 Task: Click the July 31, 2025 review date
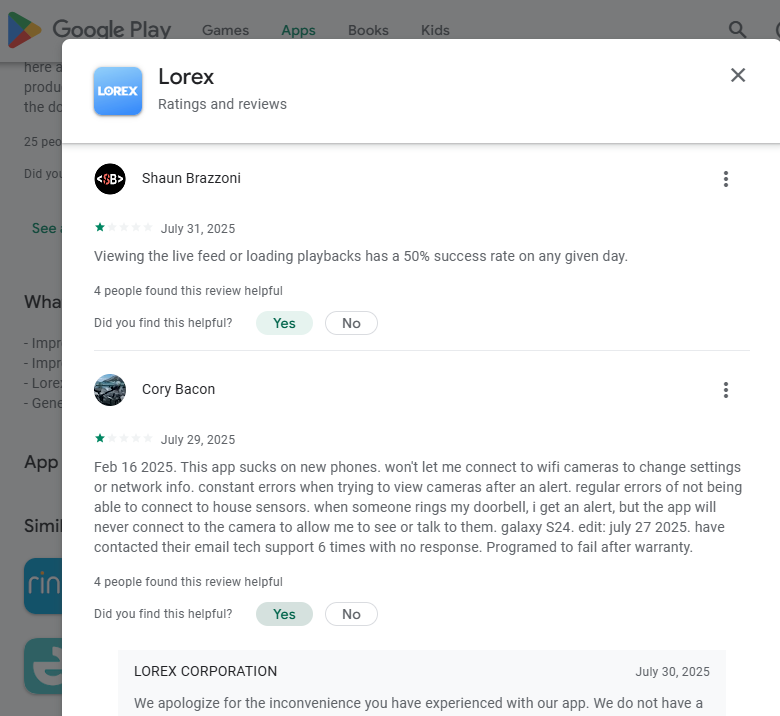point(197,228)
